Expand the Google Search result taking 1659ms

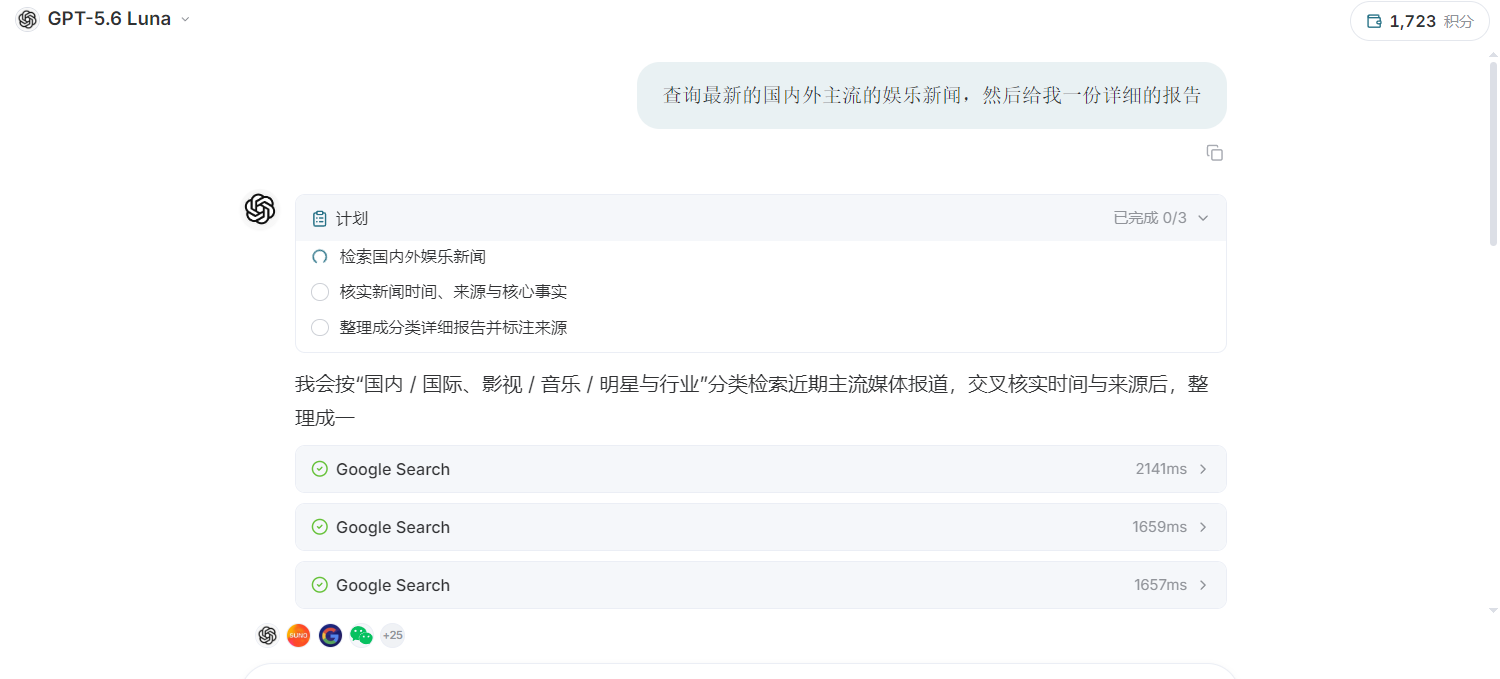pos(760,527)
